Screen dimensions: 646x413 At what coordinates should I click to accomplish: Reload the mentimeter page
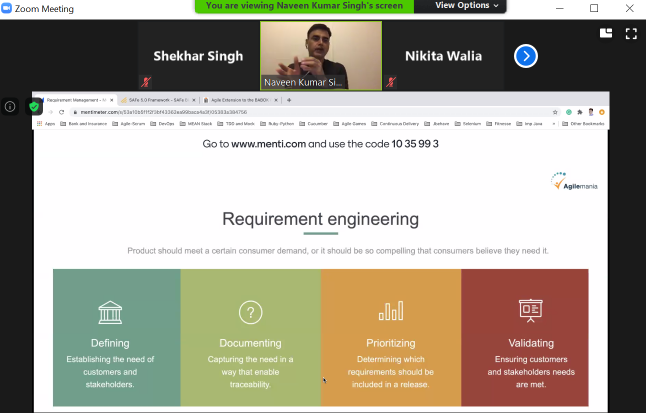tap(61, 112)
